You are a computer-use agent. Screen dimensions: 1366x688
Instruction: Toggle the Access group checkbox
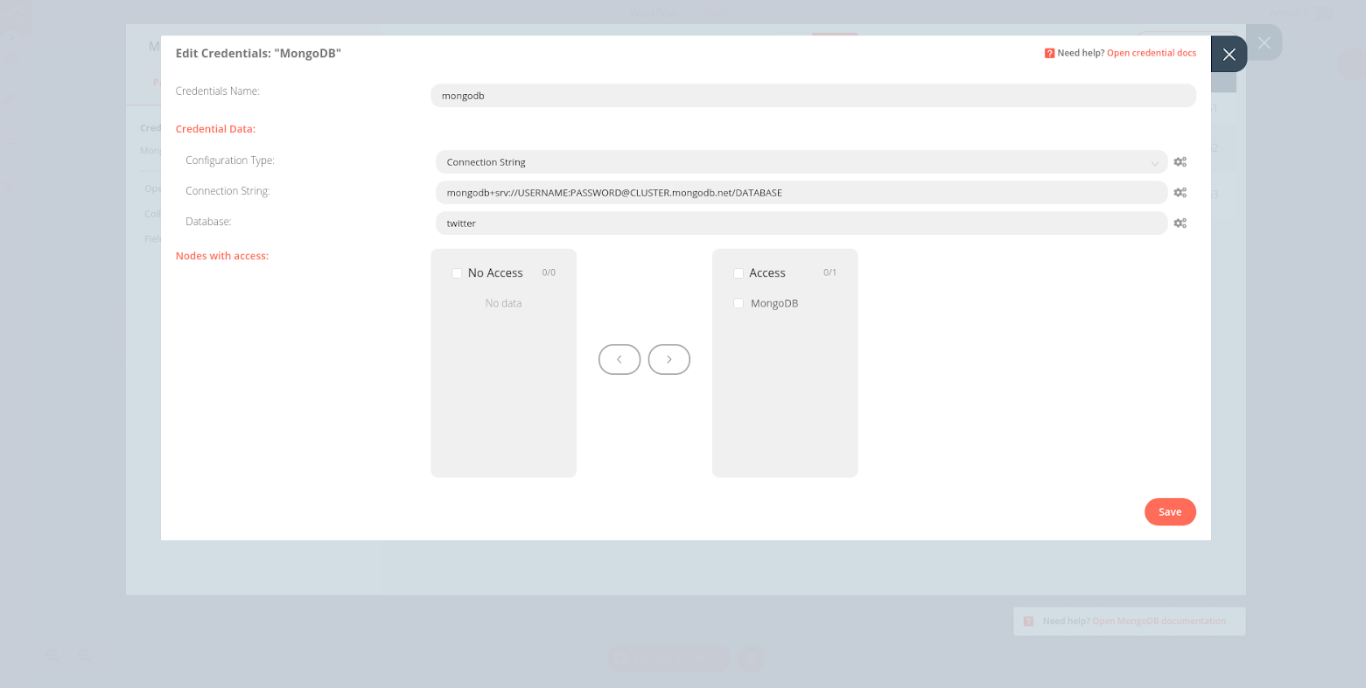coord(737,272)
